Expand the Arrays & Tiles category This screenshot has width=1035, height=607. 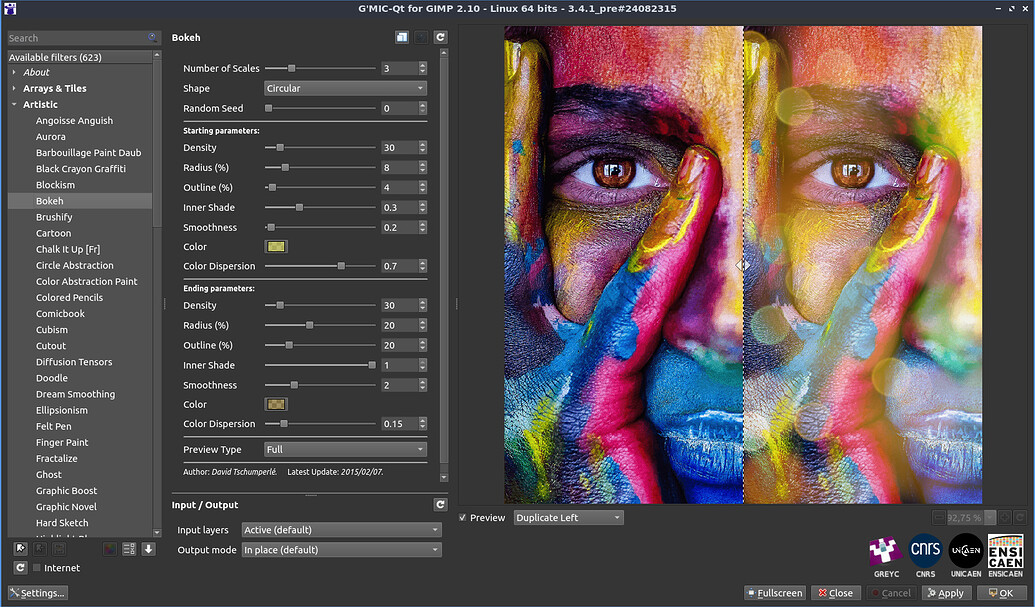[54, 88]
